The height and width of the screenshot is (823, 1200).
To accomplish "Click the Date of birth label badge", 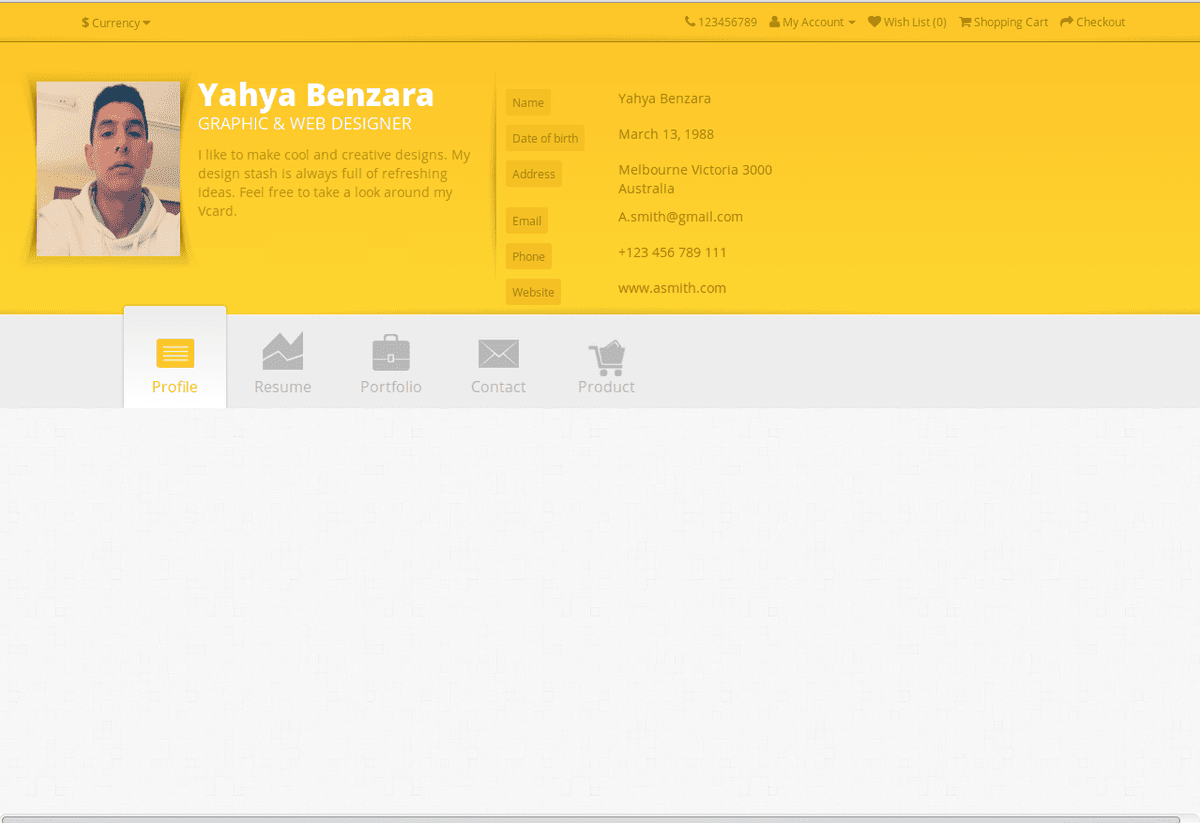I will (545, 139).
